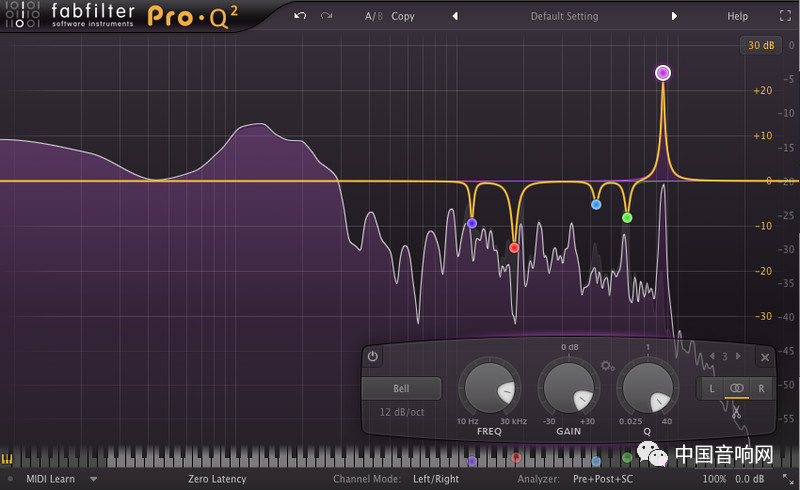Click red band marker on piano strip

516,457
